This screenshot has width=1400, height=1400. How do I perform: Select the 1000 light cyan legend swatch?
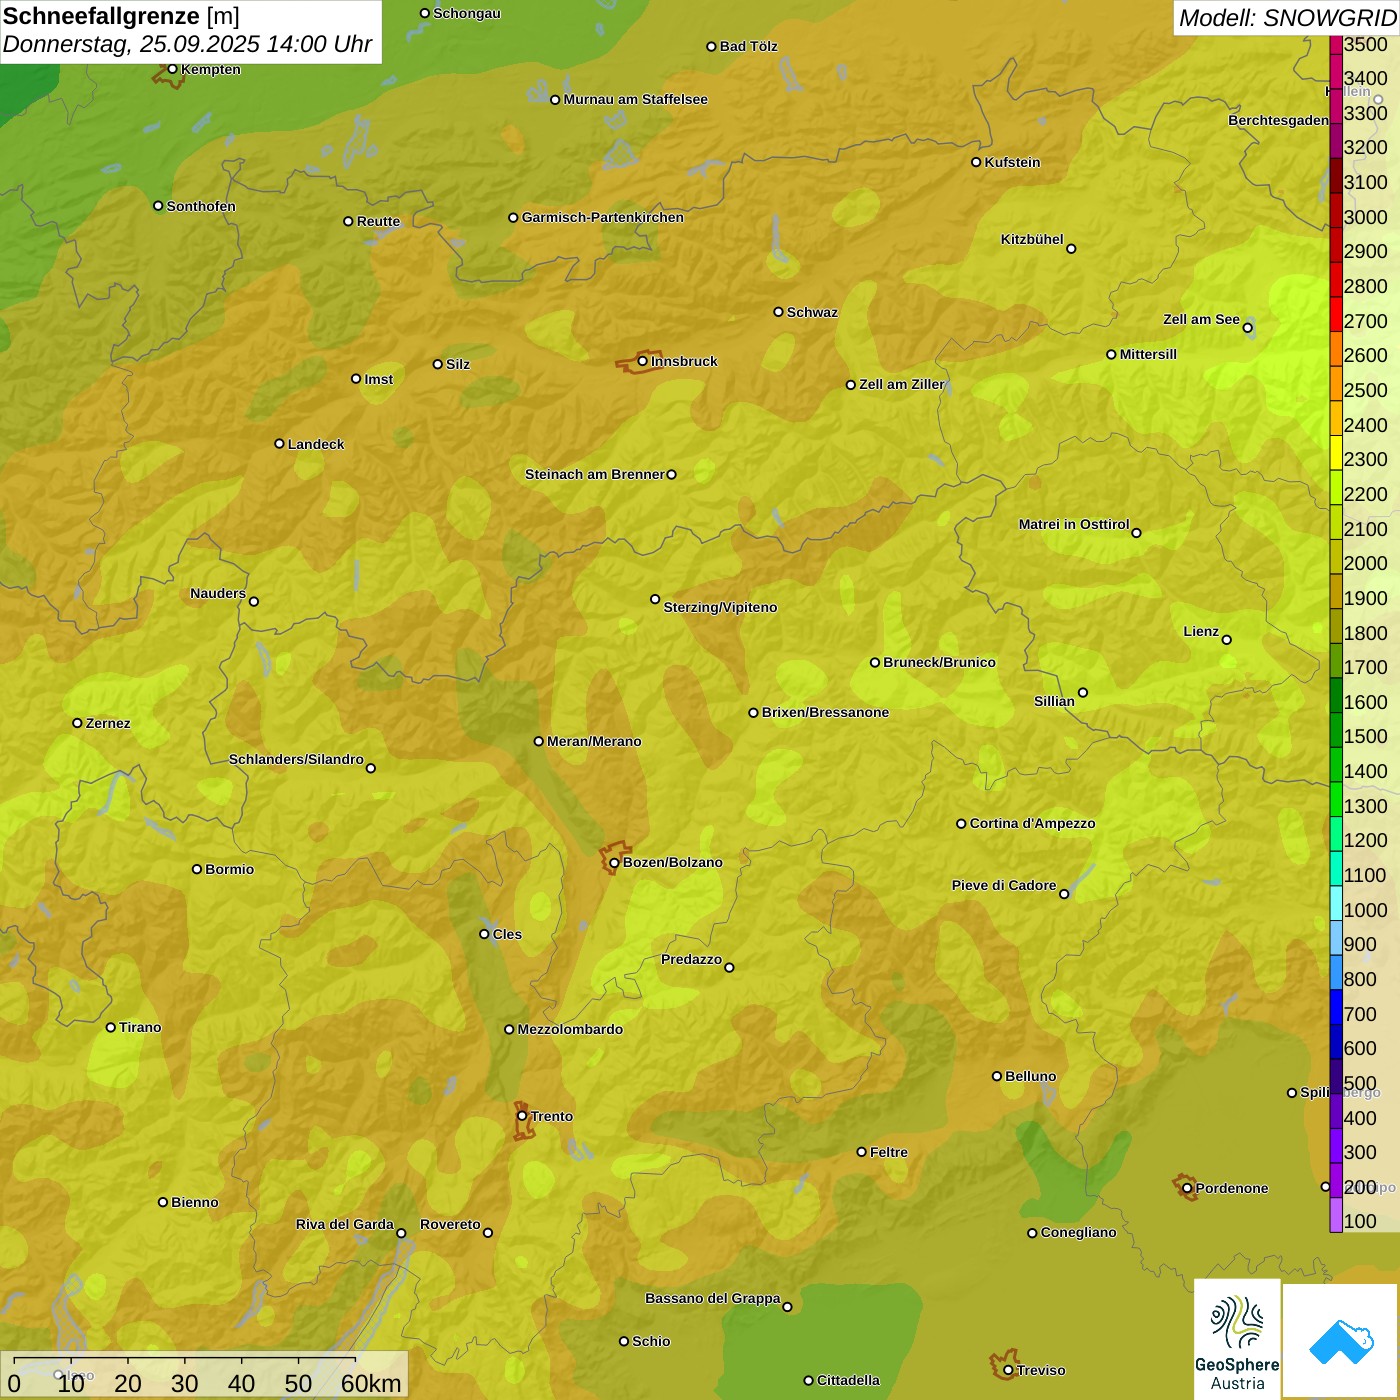pos(1336,903)
